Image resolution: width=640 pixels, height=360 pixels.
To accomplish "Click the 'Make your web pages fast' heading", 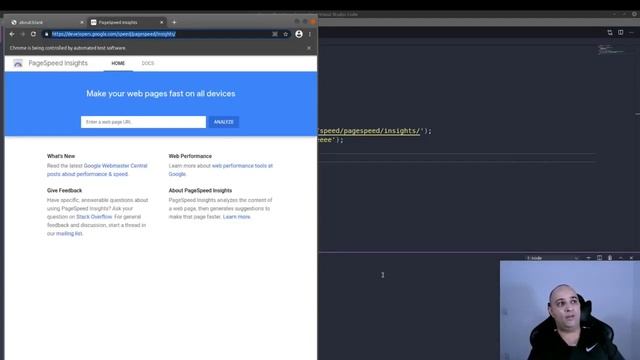I will coord(161,93).
